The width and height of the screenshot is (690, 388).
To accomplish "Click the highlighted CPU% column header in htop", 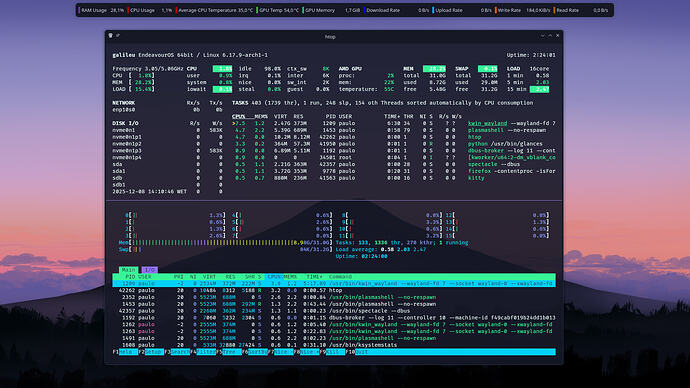I will pos(275,277).
